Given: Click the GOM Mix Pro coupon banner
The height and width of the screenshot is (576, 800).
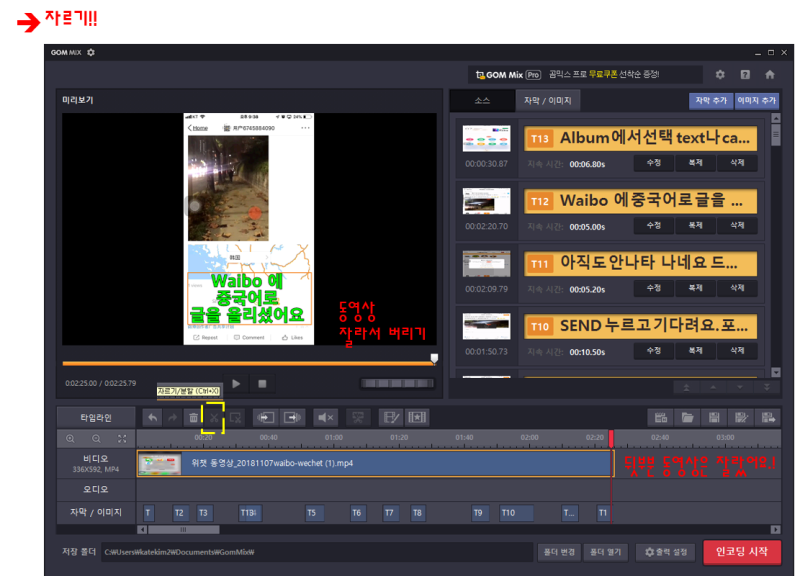Looking at the screenshot, I should (x=585, y=74).
